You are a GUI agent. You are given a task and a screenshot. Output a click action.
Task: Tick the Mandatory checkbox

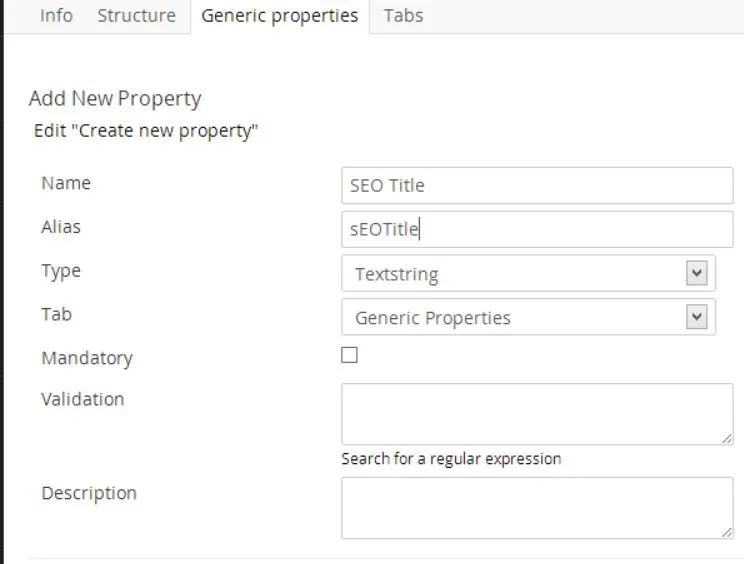coord(349,355)
